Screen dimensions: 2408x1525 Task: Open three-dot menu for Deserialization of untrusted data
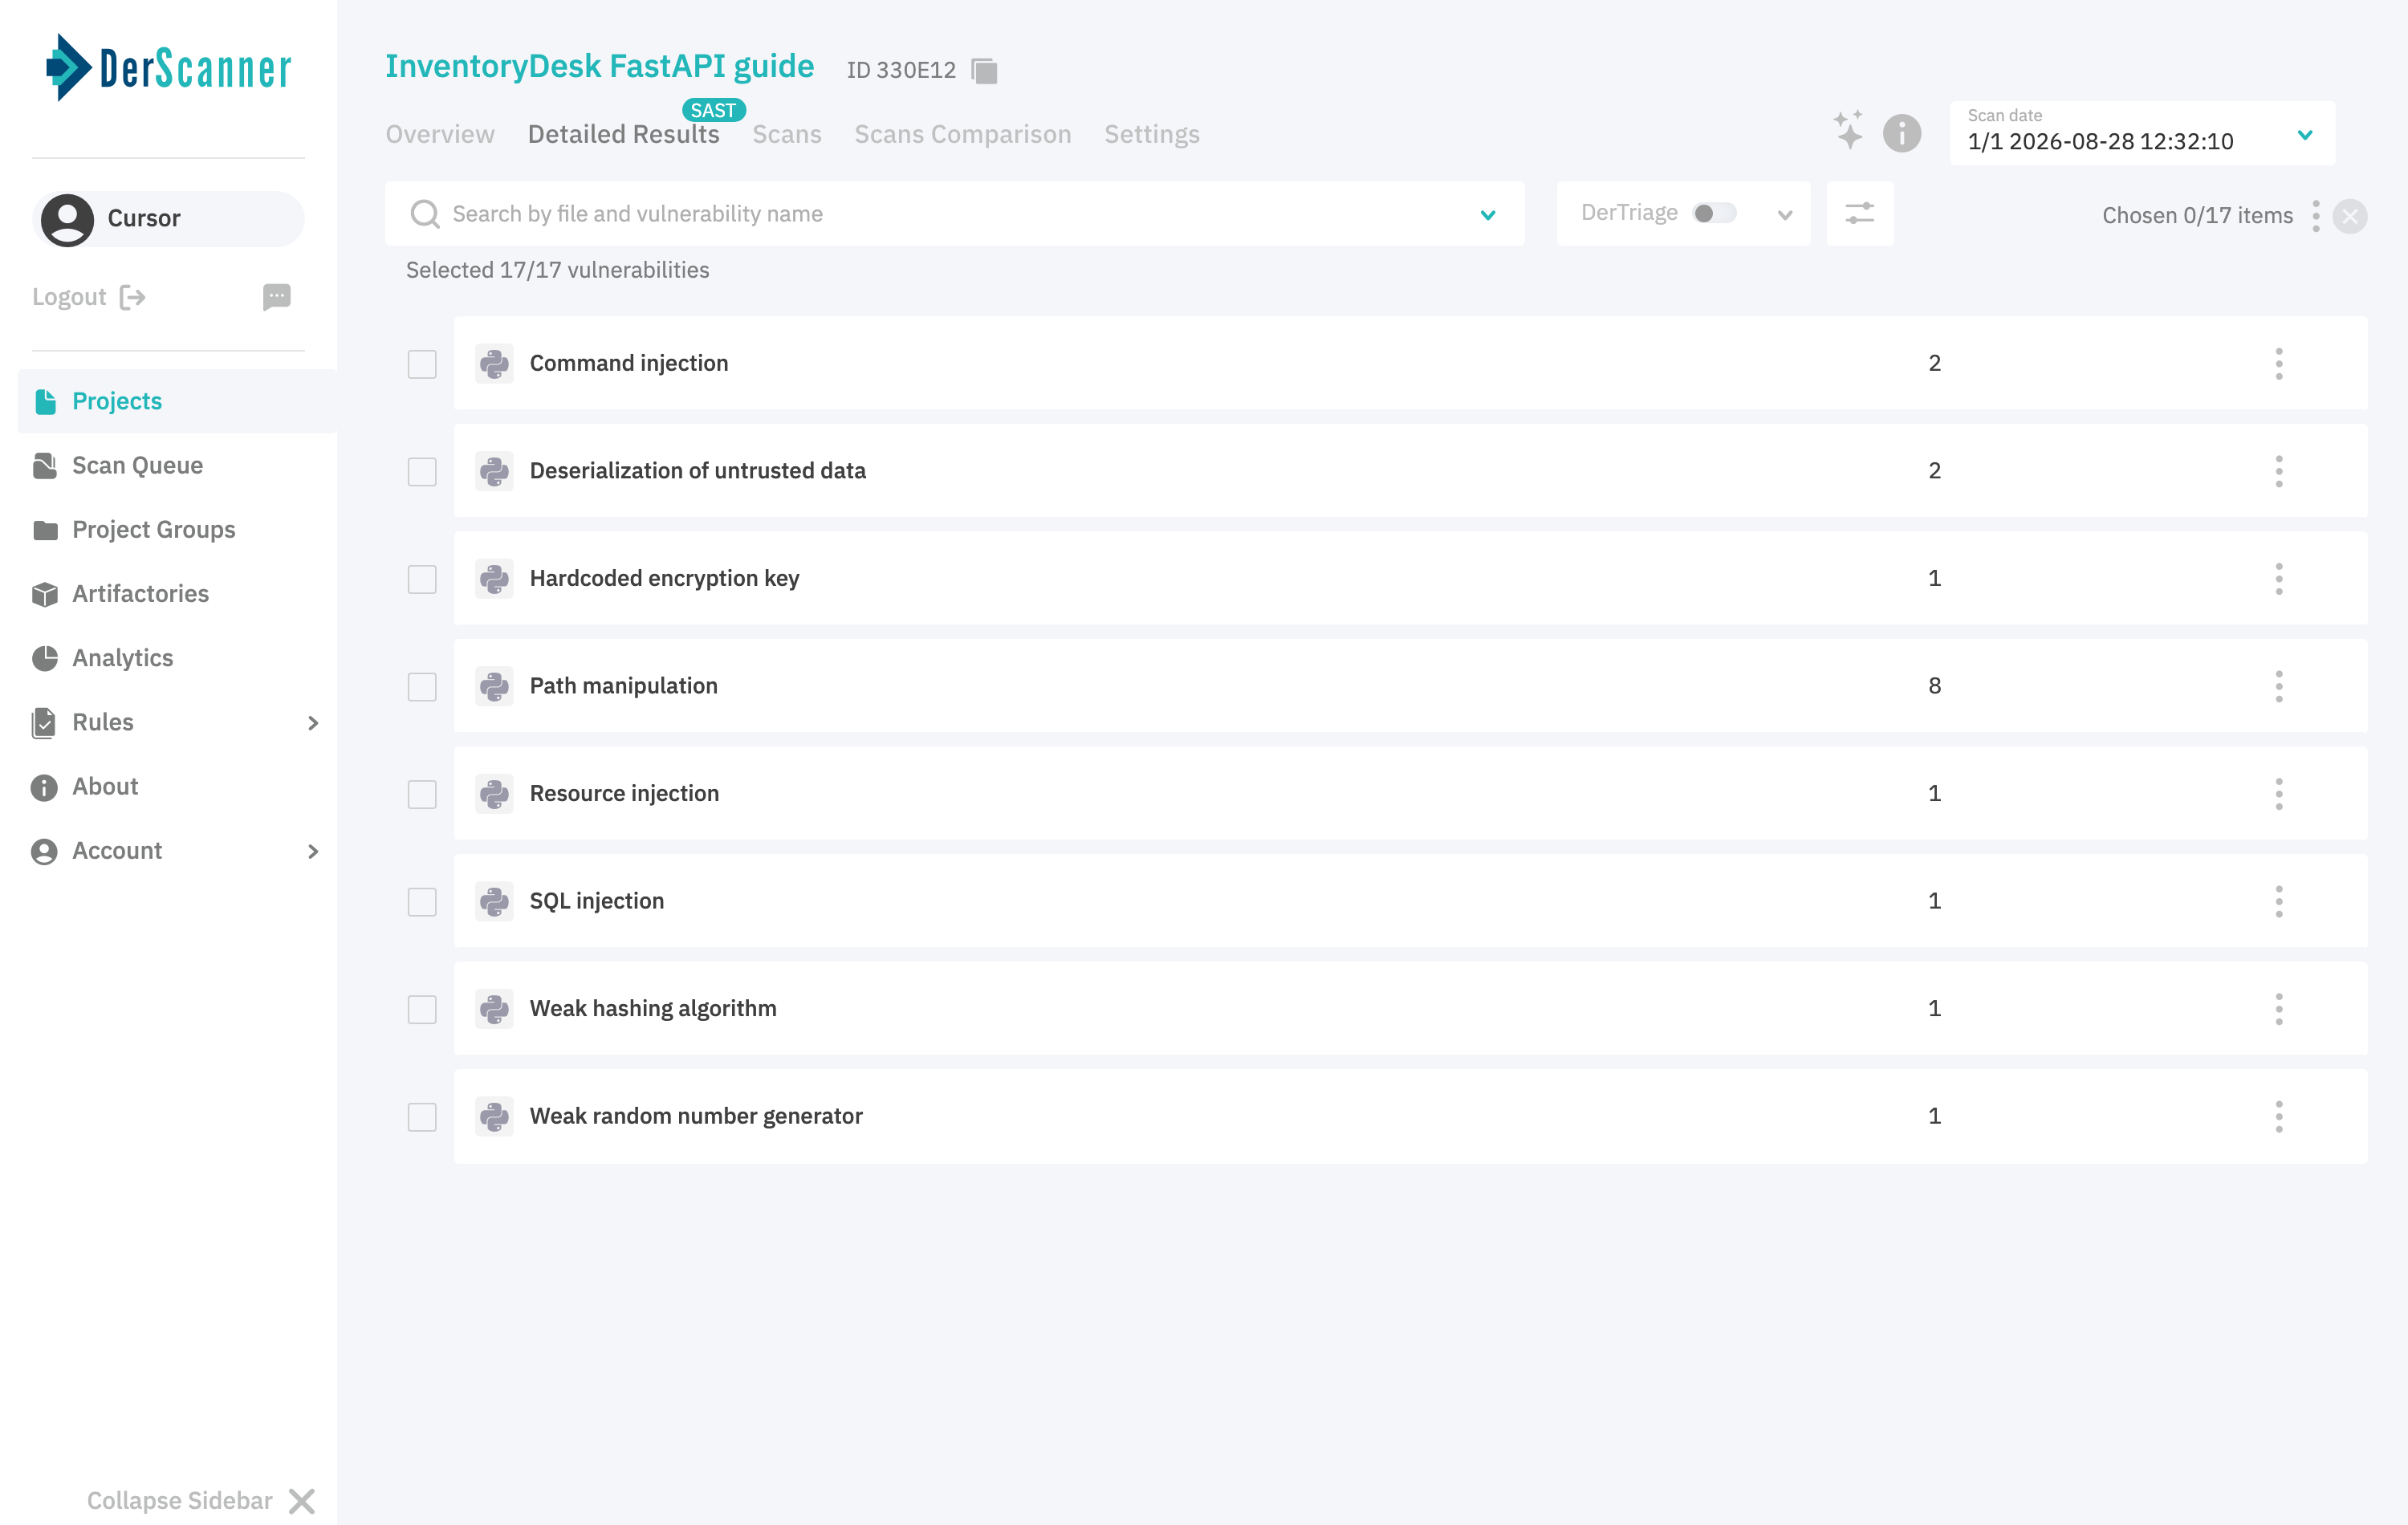pyautogui.click(x=2279, y=471)
